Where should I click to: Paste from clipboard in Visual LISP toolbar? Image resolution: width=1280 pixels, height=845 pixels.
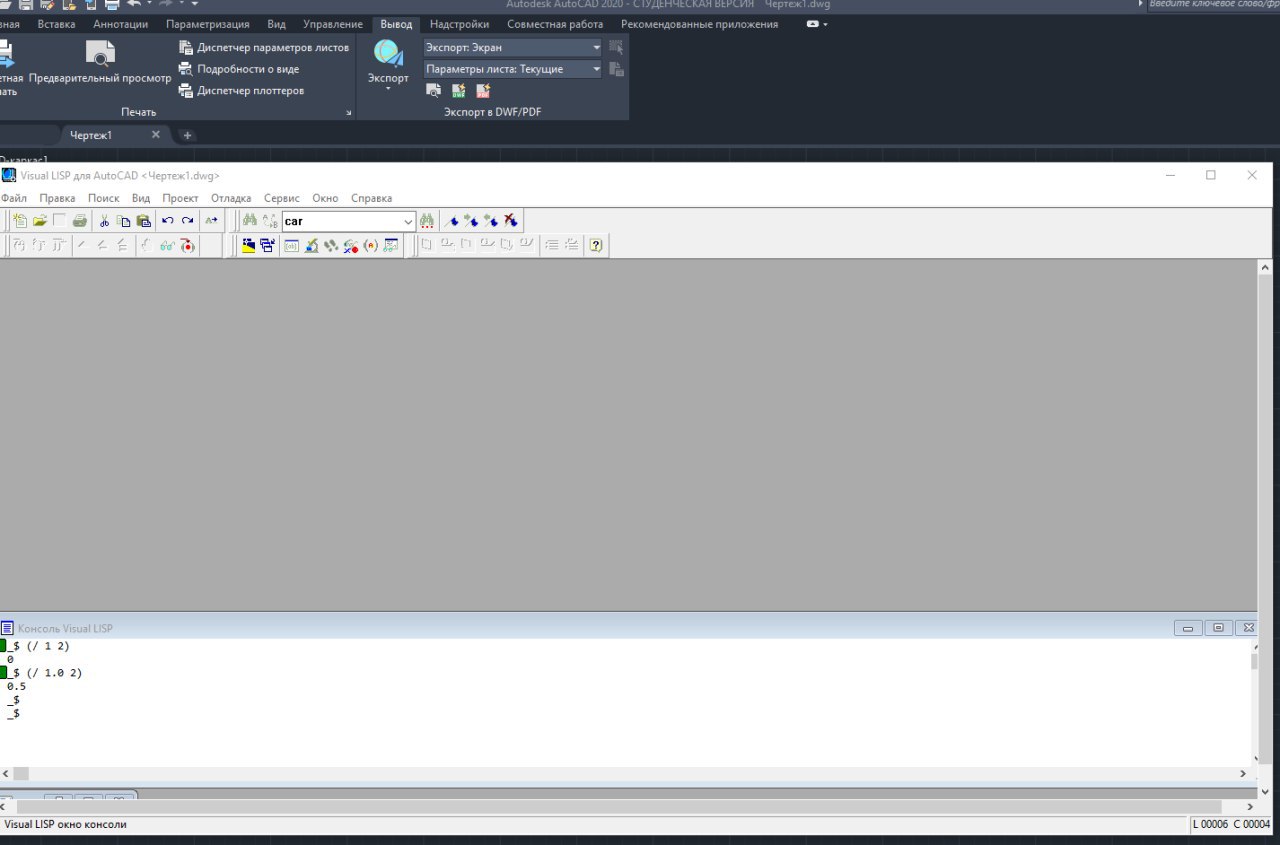[144, 221]
